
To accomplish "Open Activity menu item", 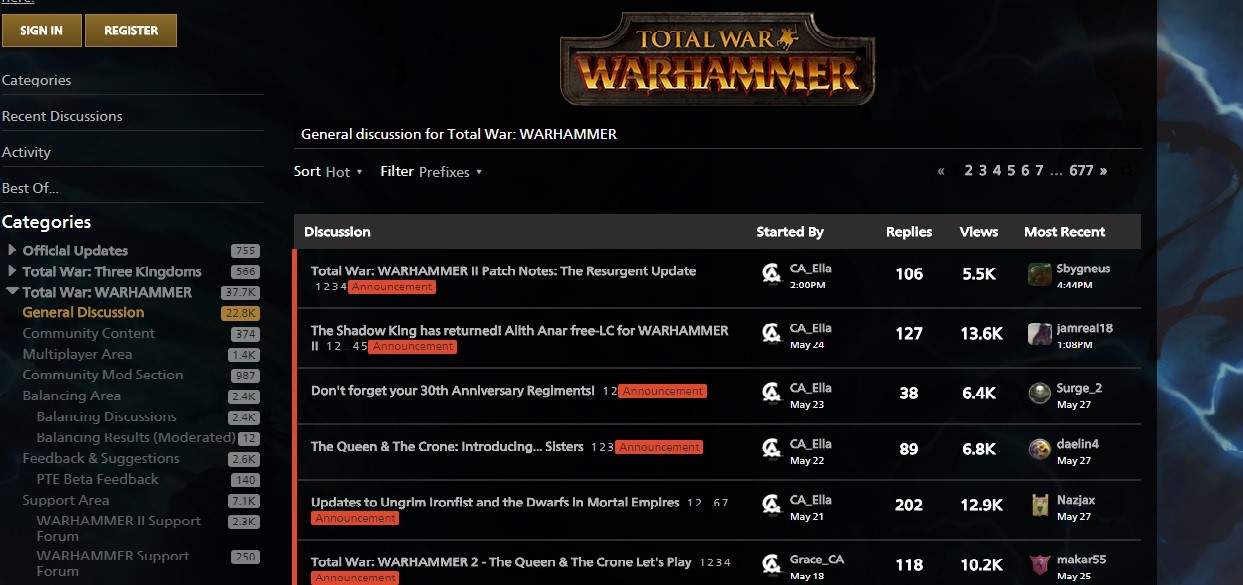I will (x=26, y=152).
